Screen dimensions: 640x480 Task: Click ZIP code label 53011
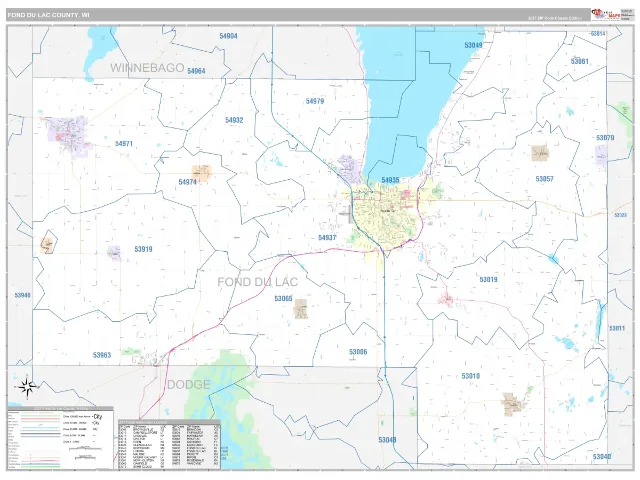[617, 328]
